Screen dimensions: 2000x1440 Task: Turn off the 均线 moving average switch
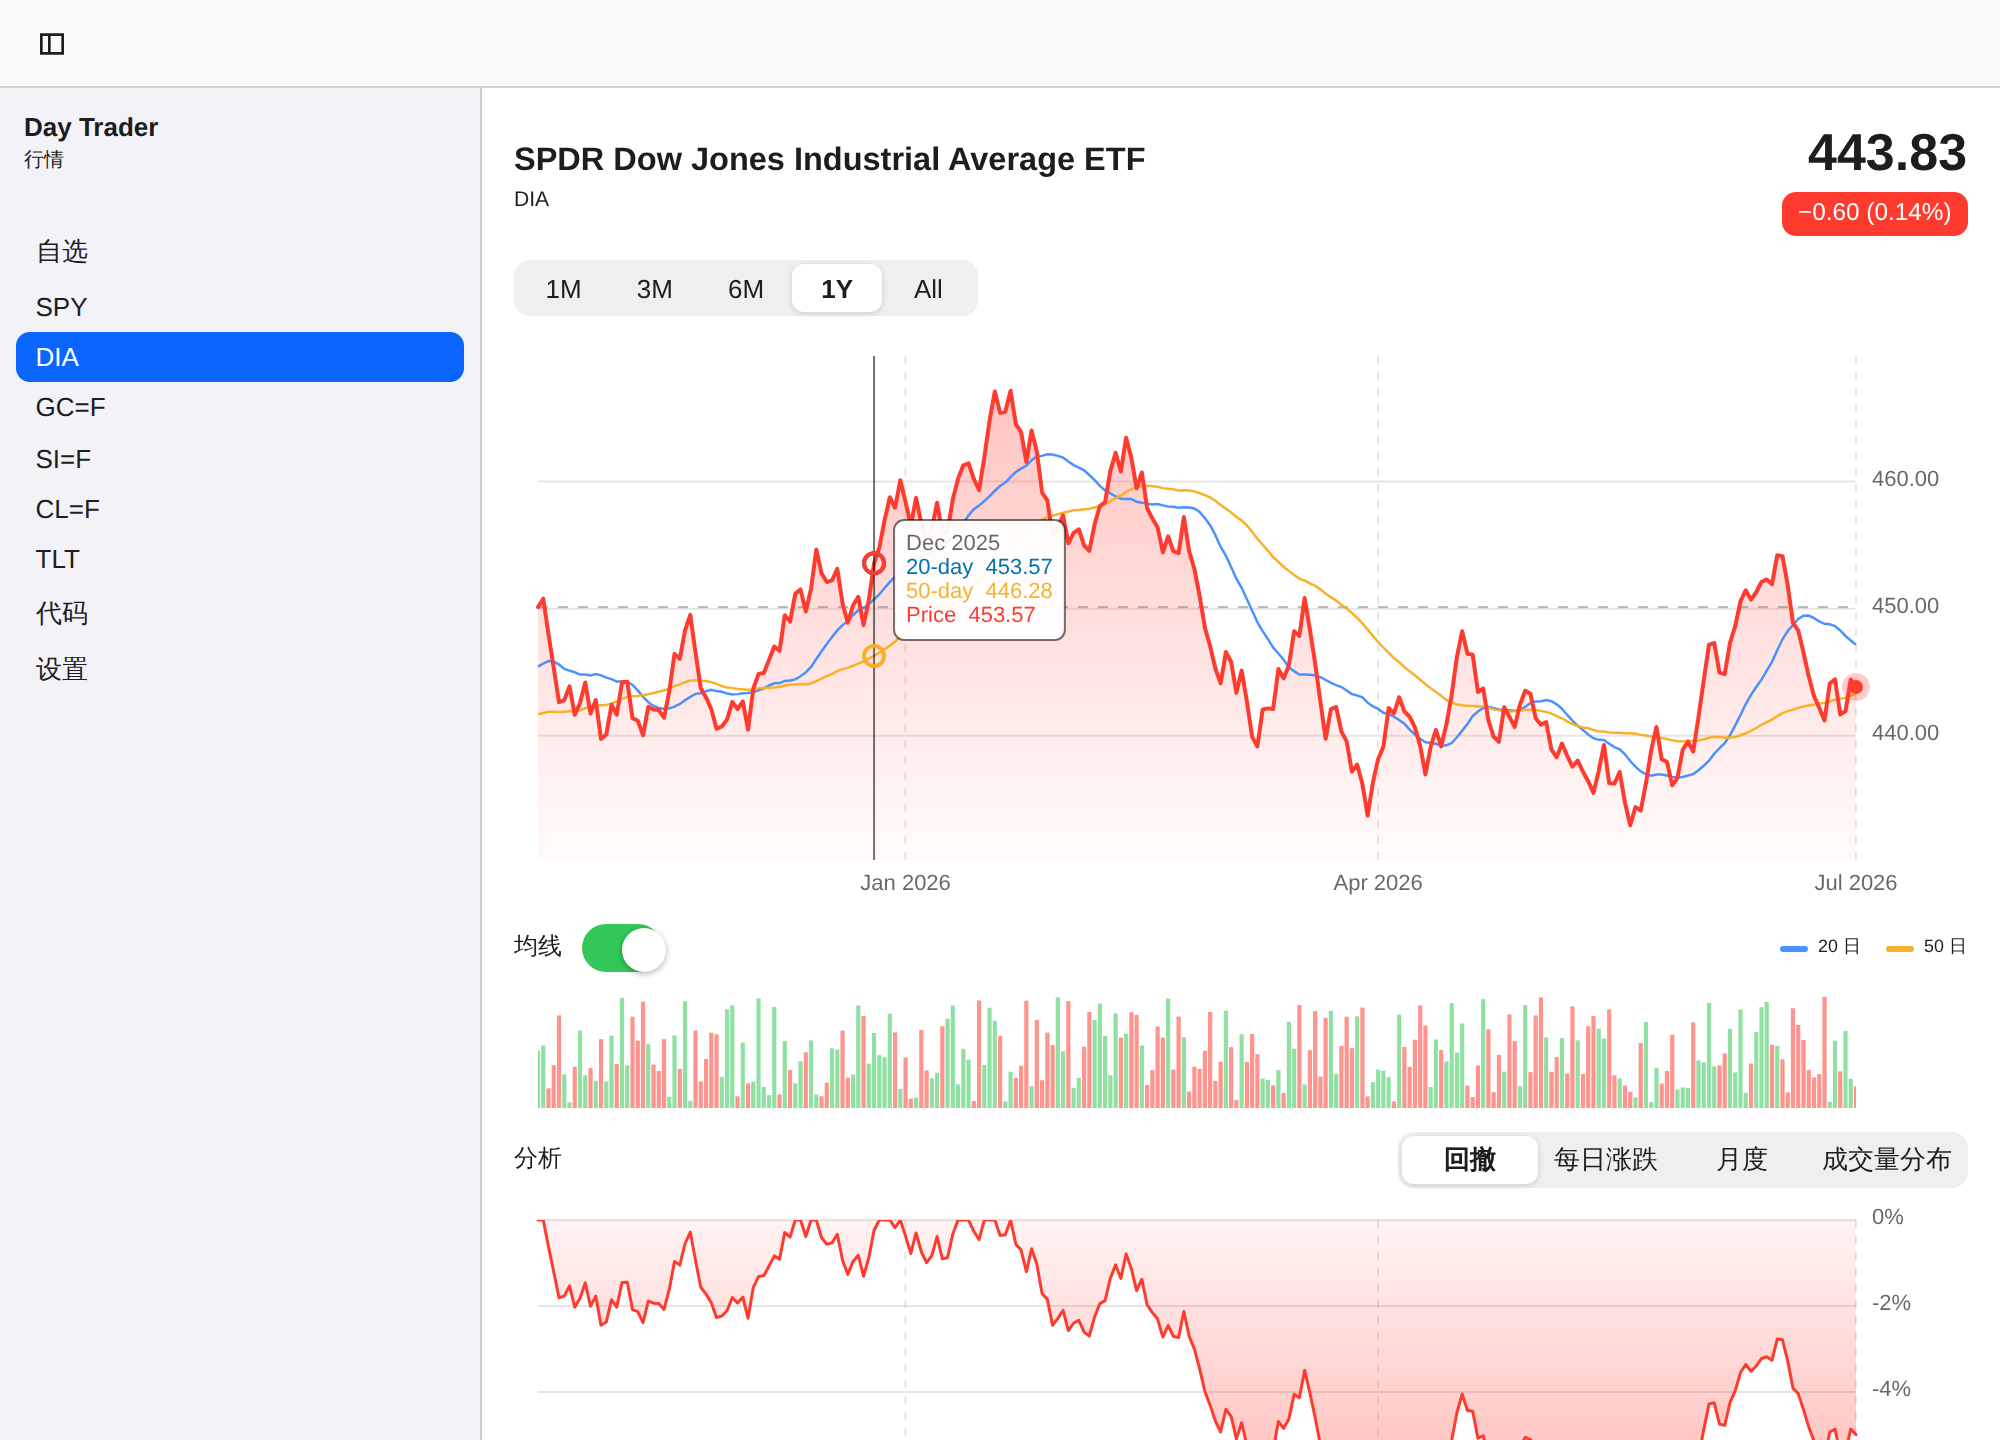click(x=624, y=948)
